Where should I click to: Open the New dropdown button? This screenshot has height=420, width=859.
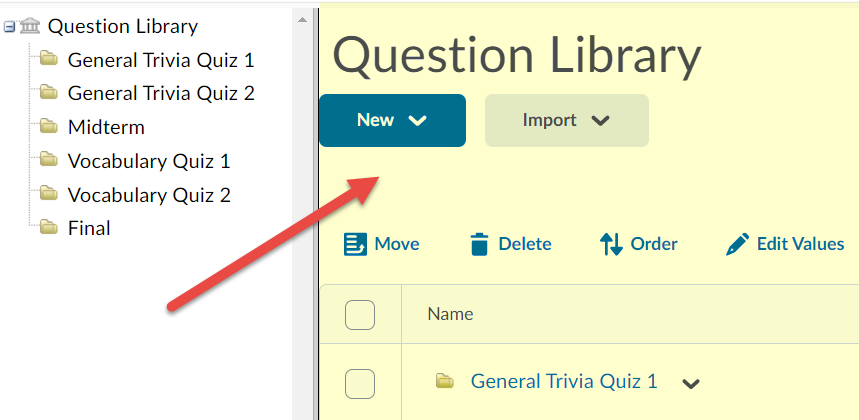(392, 120)
